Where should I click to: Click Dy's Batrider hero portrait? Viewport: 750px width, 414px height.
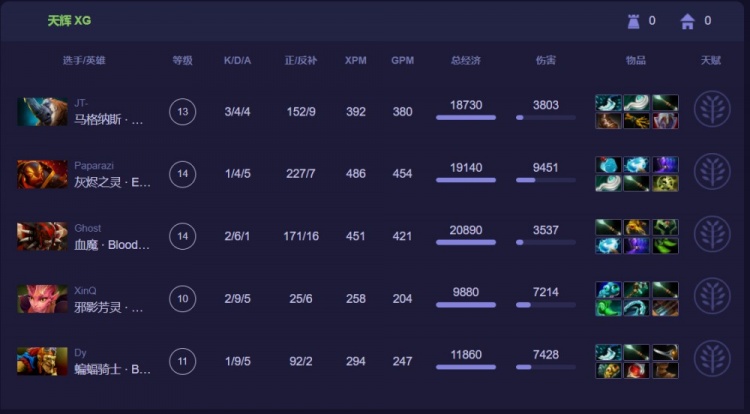click(x=42, y=360)
